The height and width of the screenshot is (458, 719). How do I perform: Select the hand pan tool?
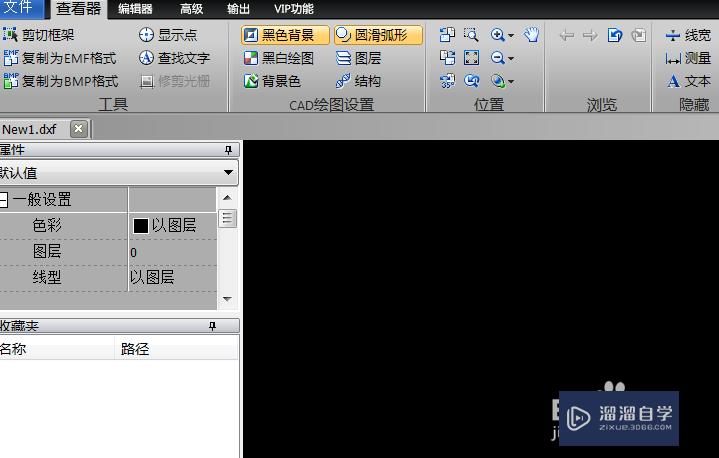[x=531, y=35]
